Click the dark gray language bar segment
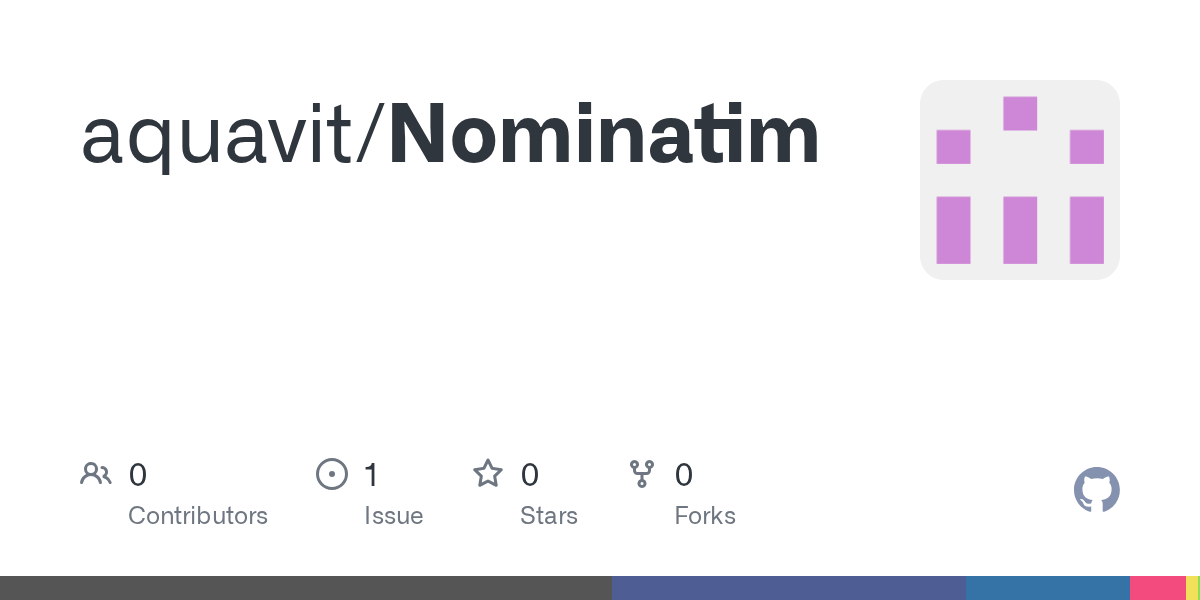This screenshot has width=1200, height=600. coord(306,588)
